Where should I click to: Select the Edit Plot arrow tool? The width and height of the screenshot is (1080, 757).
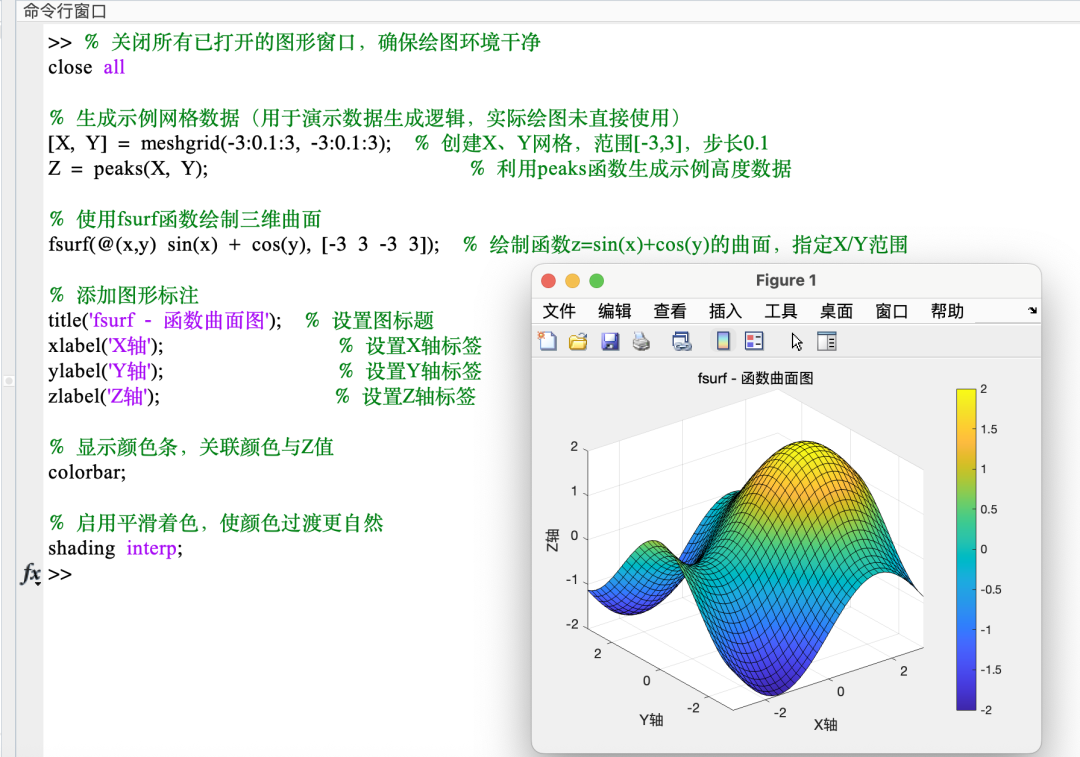(797, 342)
